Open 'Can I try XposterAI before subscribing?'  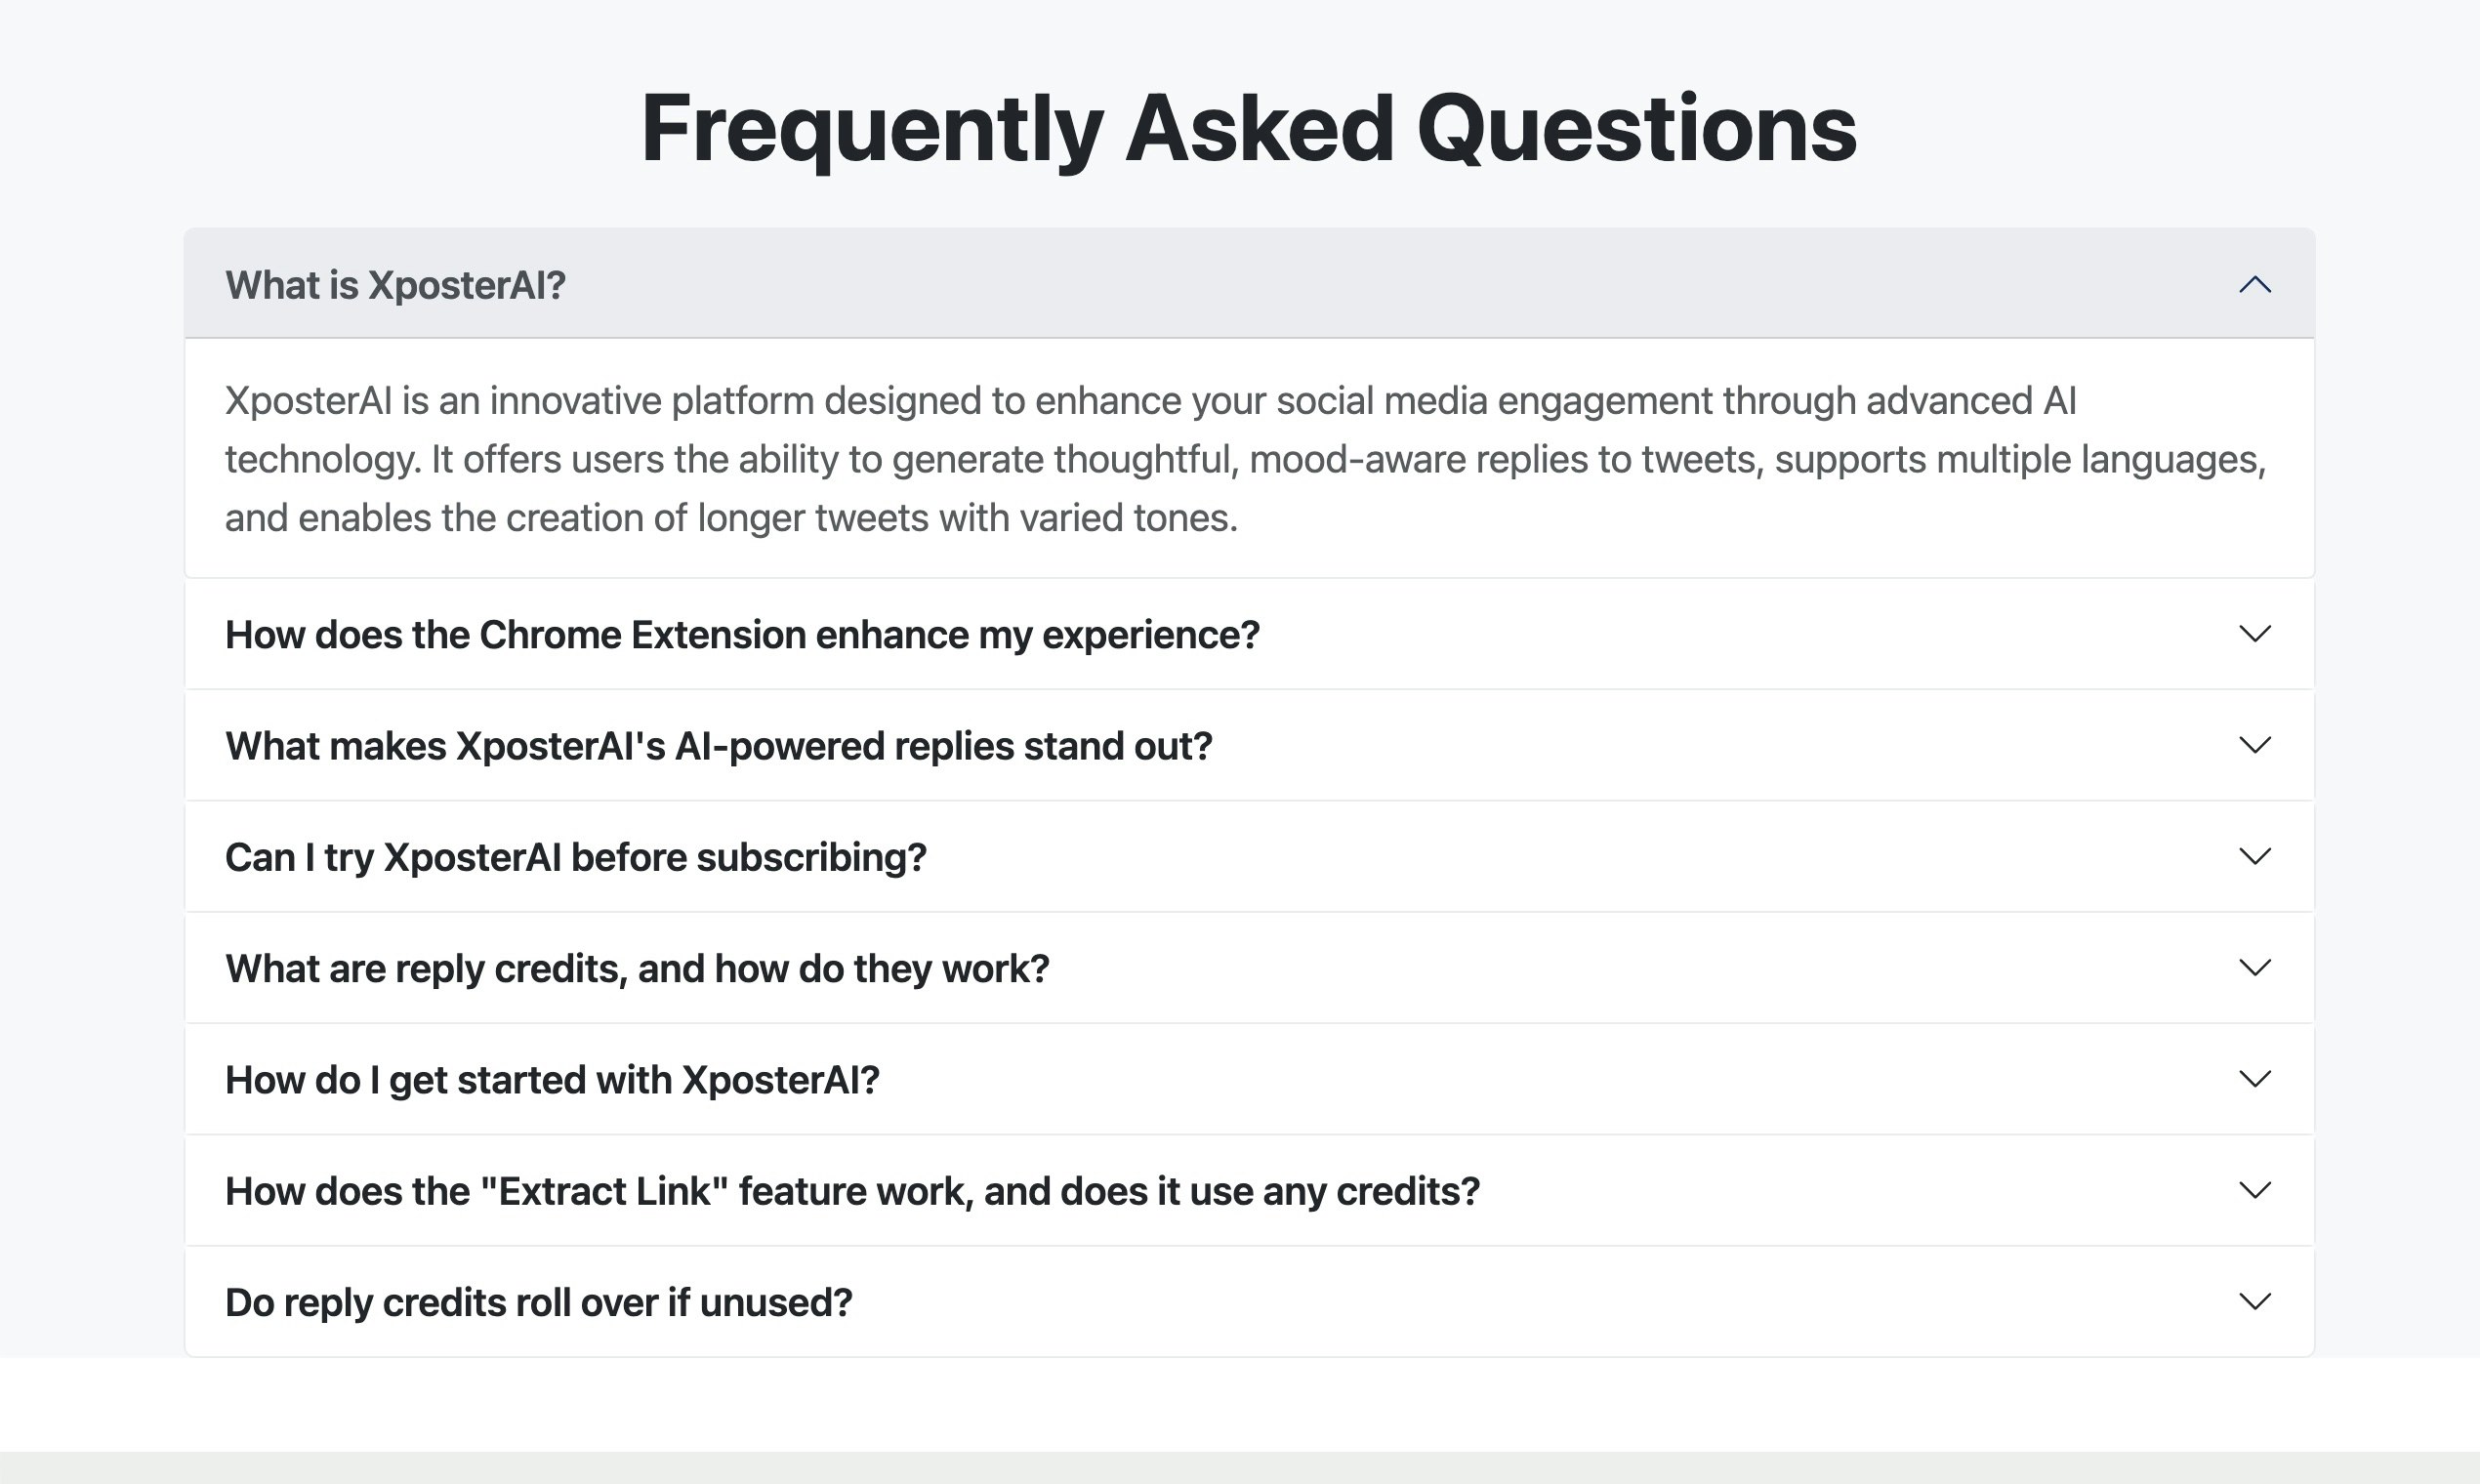1249,856
